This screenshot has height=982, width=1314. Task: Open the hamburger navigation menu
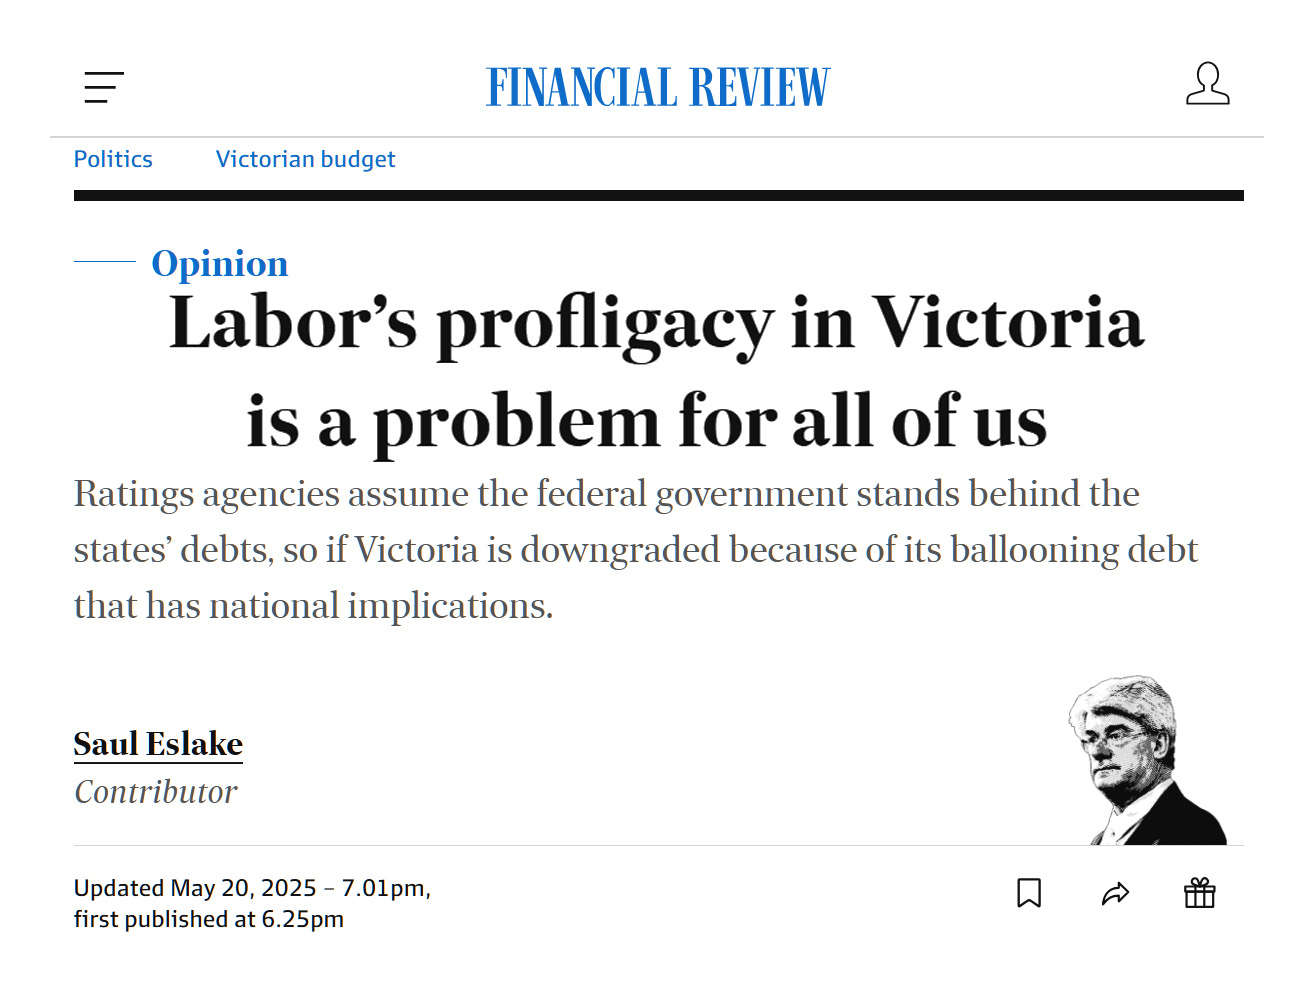point(104,87)
